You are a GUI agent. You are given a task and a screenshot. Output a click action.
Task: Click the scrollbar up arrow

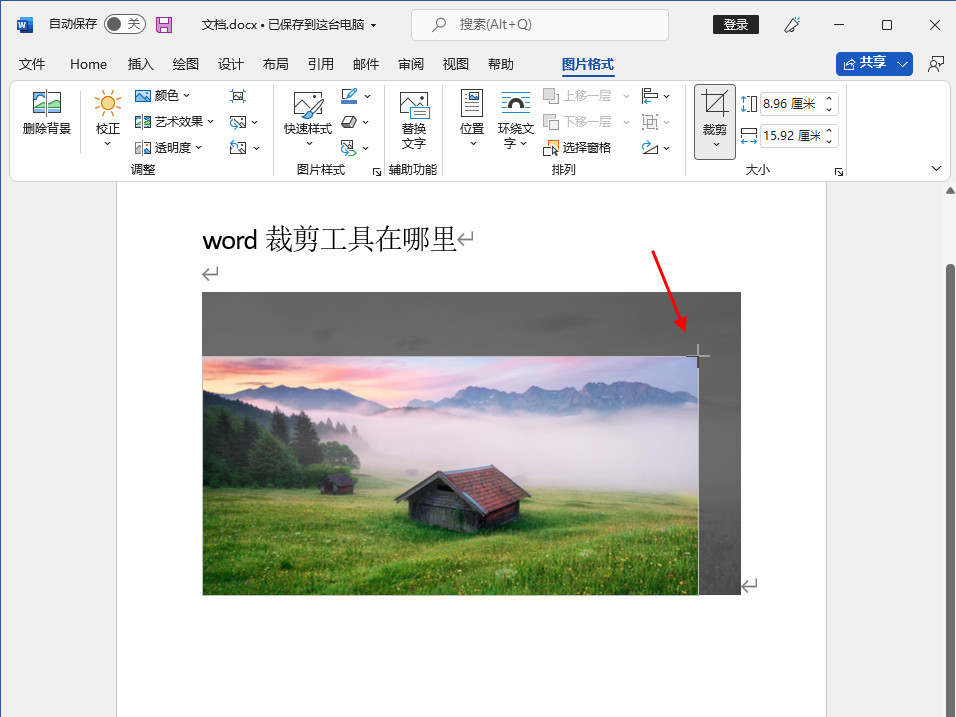(x=950, y=191)
